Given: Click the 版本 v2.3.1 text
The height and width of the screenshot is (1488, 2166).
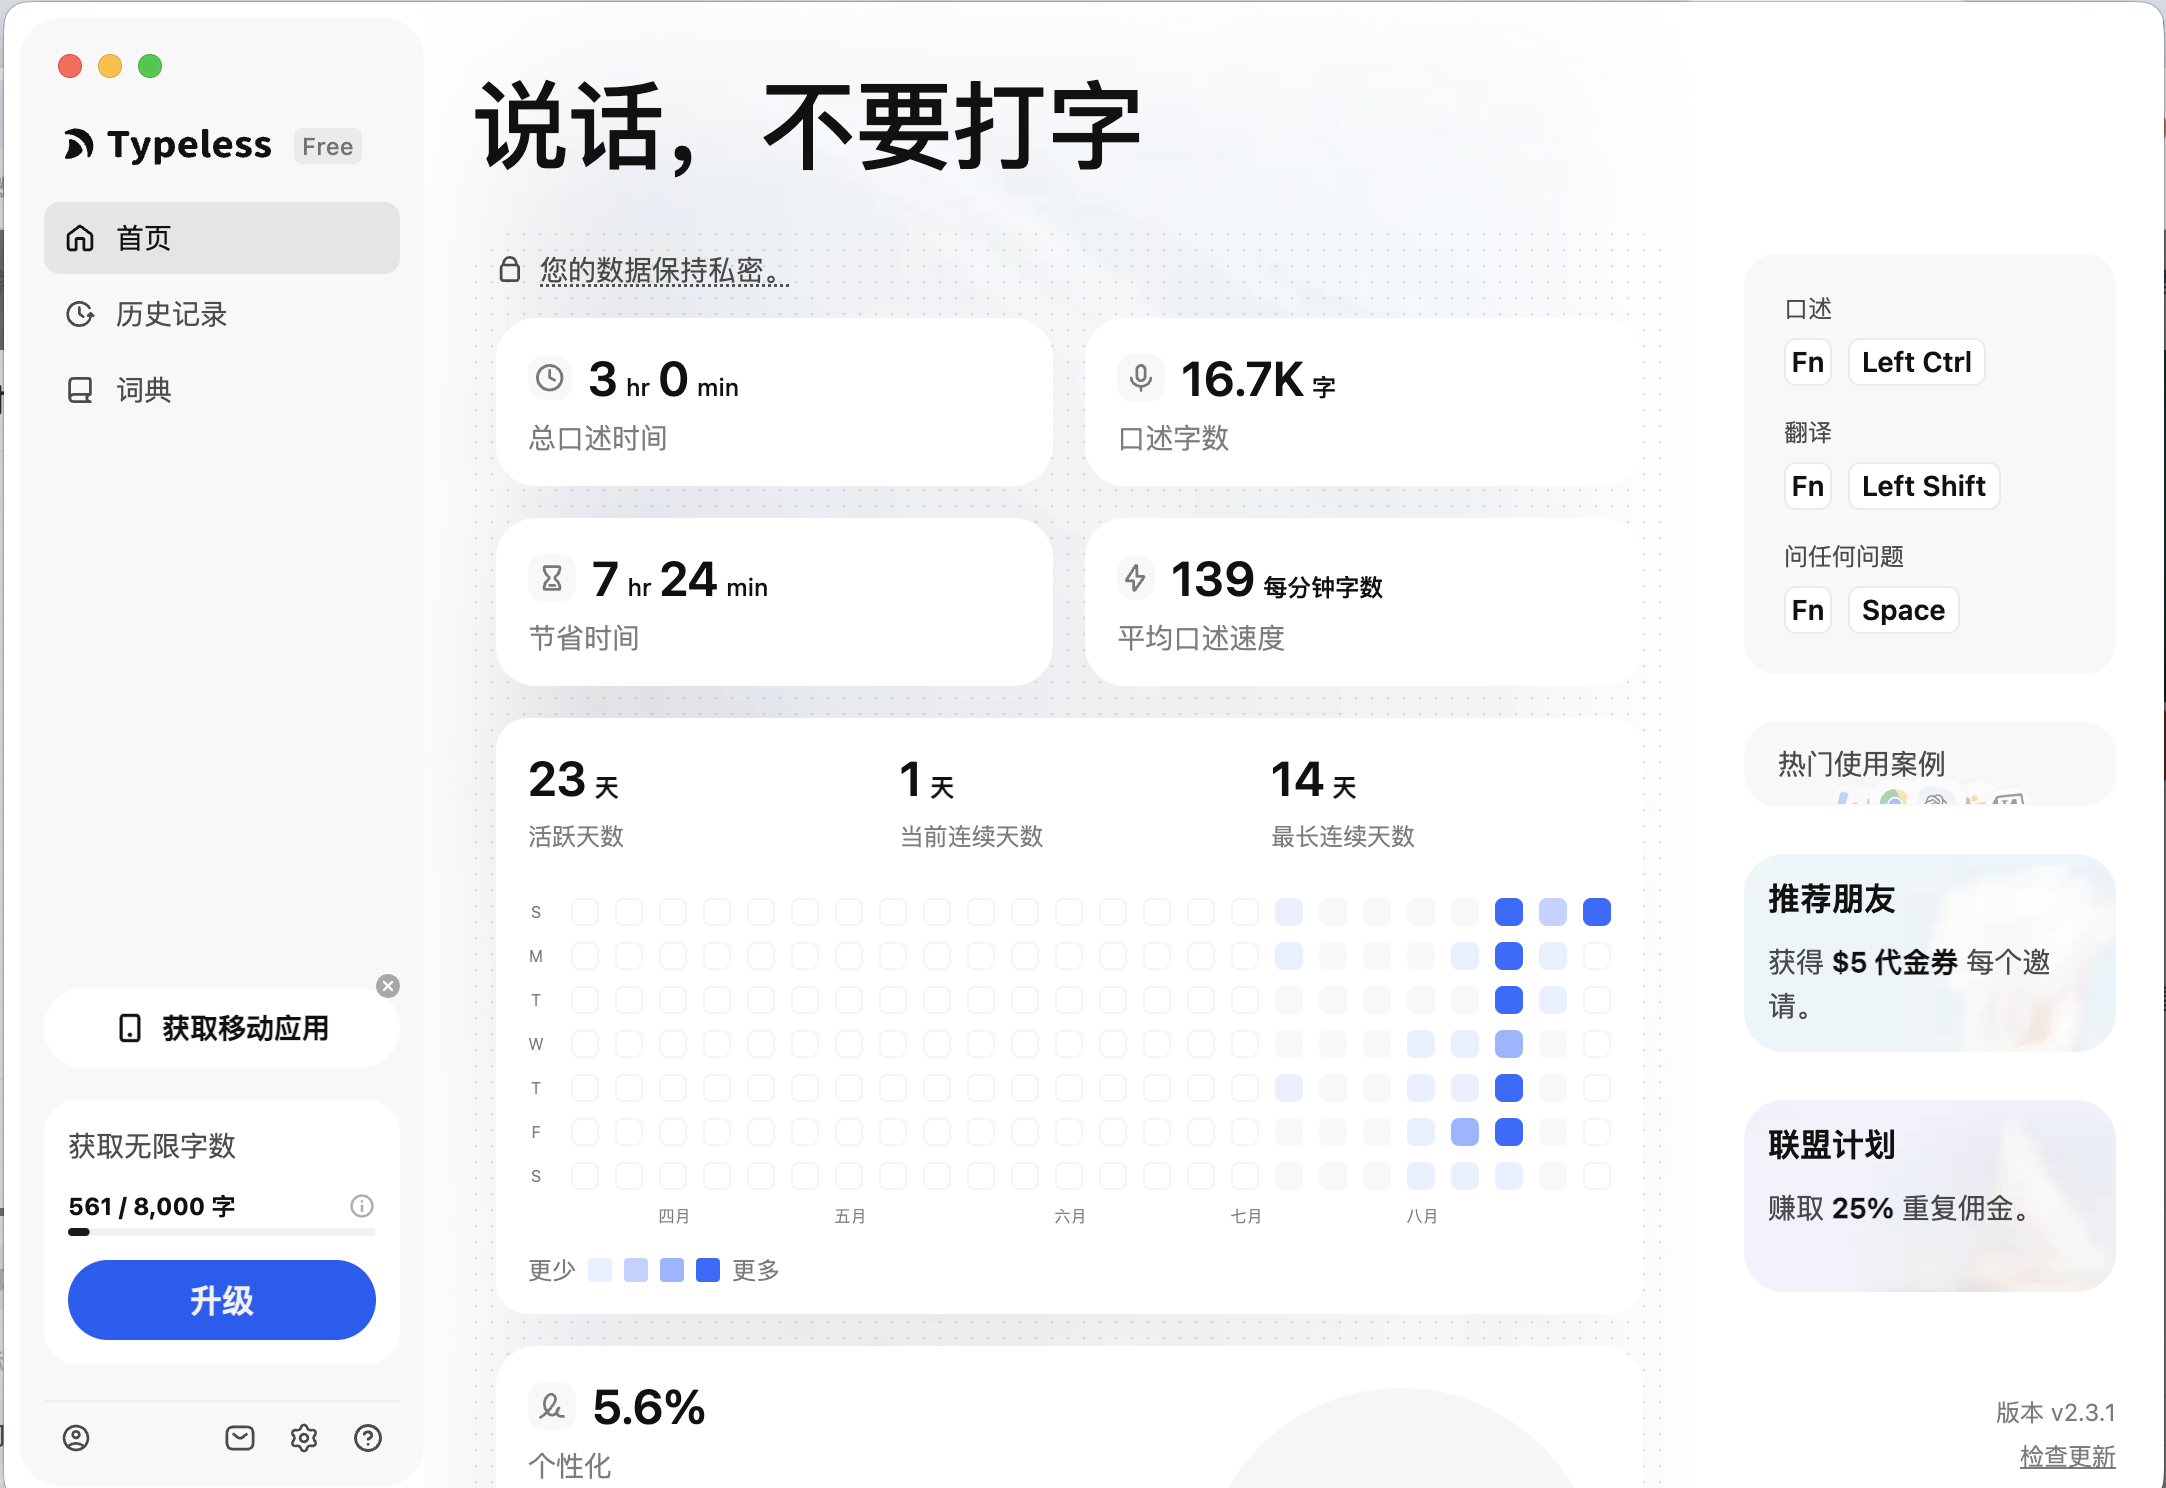Looking at the screenshot, I should point(2056,1412).
